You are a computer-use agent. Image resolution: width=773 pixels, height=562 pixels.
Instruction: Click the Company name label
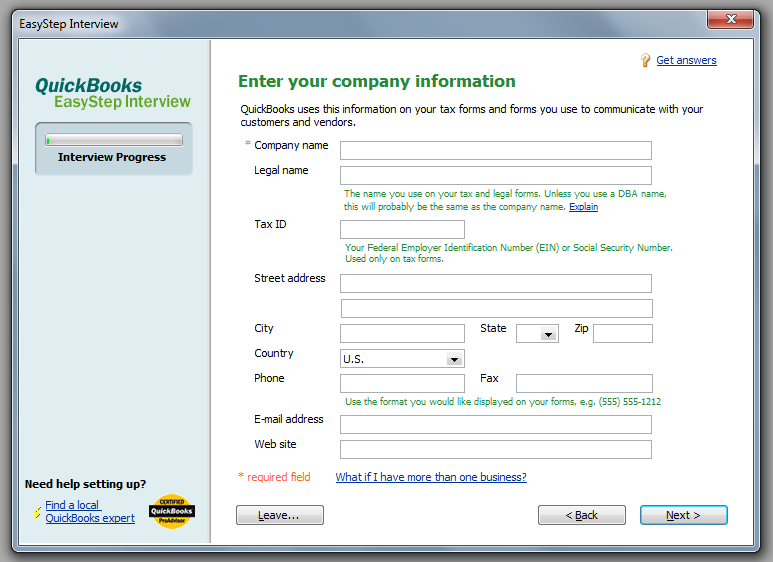click(291, 145)
